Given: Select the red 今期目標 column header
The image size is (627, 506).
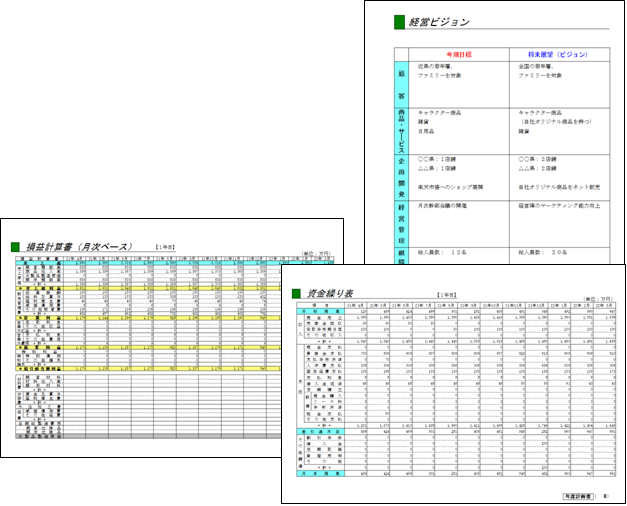Looking at the screenshot, I should [459, 54].
